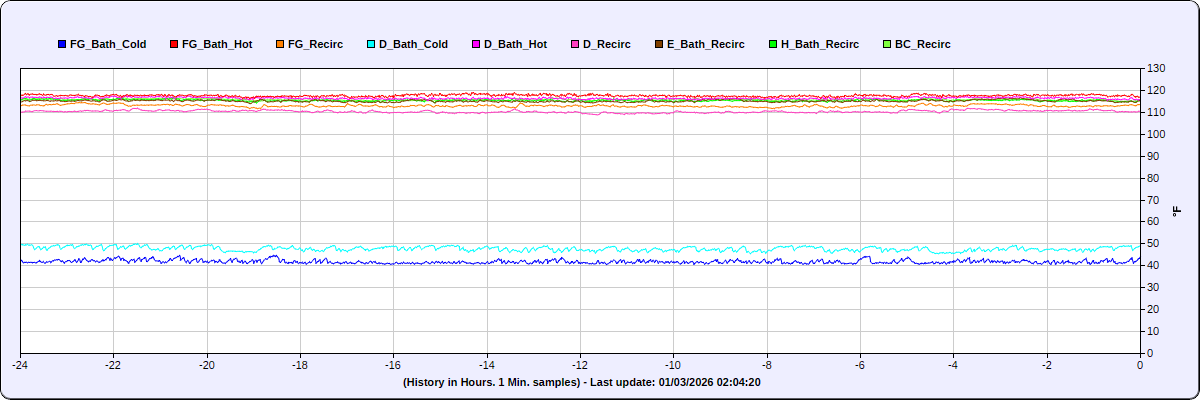
Task: Hide the D_Recirc series via its label
Action: pyautogui.click(x=607, y=45)
